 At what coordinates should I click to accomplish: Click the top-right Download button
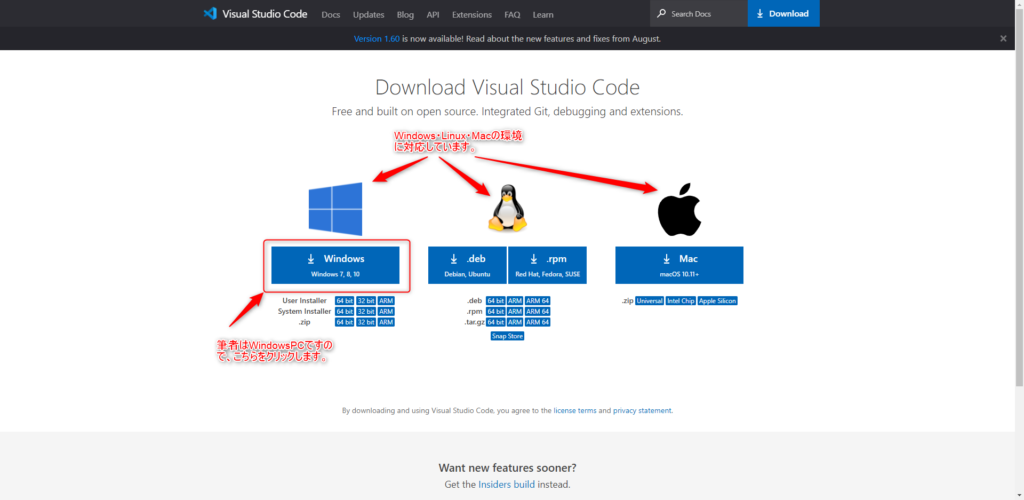[x=783, y=14]
